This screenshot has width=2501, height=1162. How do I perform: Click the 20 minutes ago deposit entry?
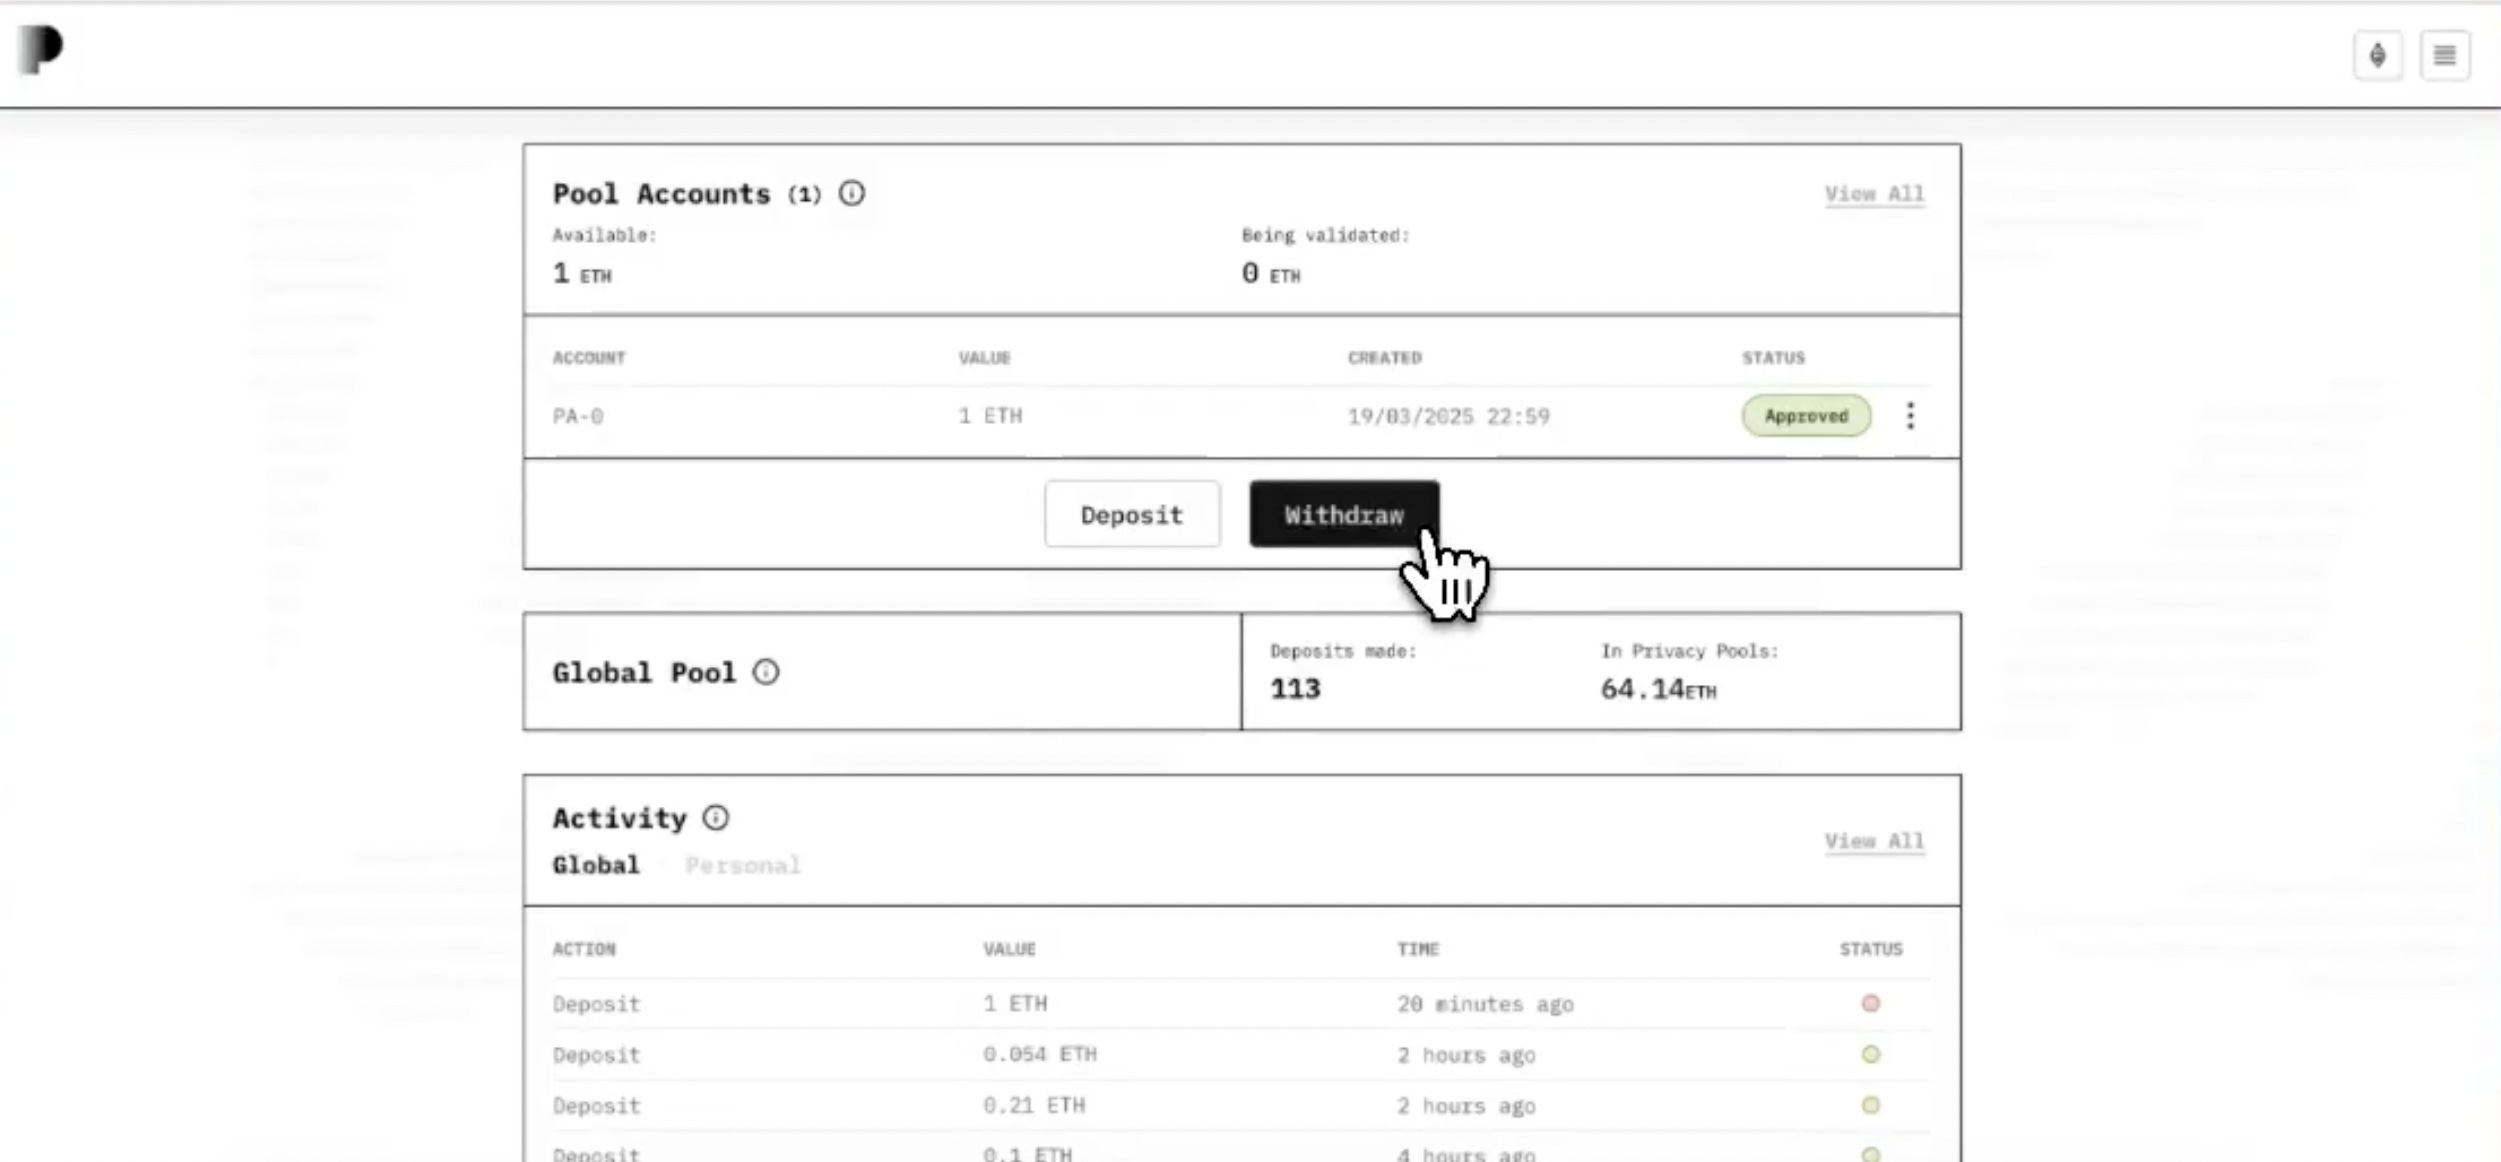(1485, 1004)
